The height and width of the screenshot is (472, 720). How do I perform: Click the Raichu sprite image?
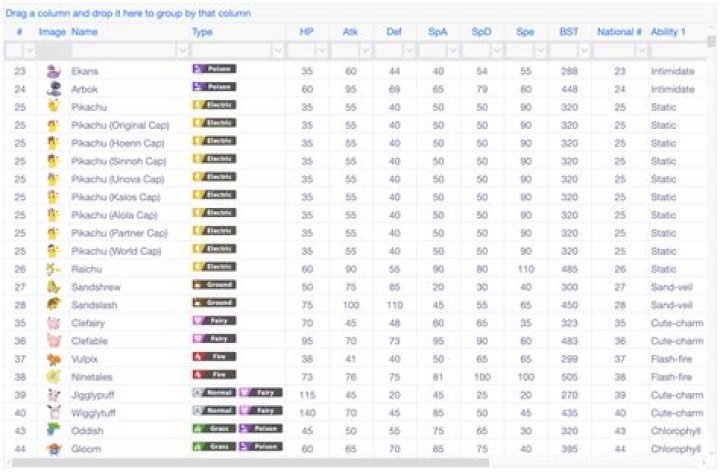point(54,269)
